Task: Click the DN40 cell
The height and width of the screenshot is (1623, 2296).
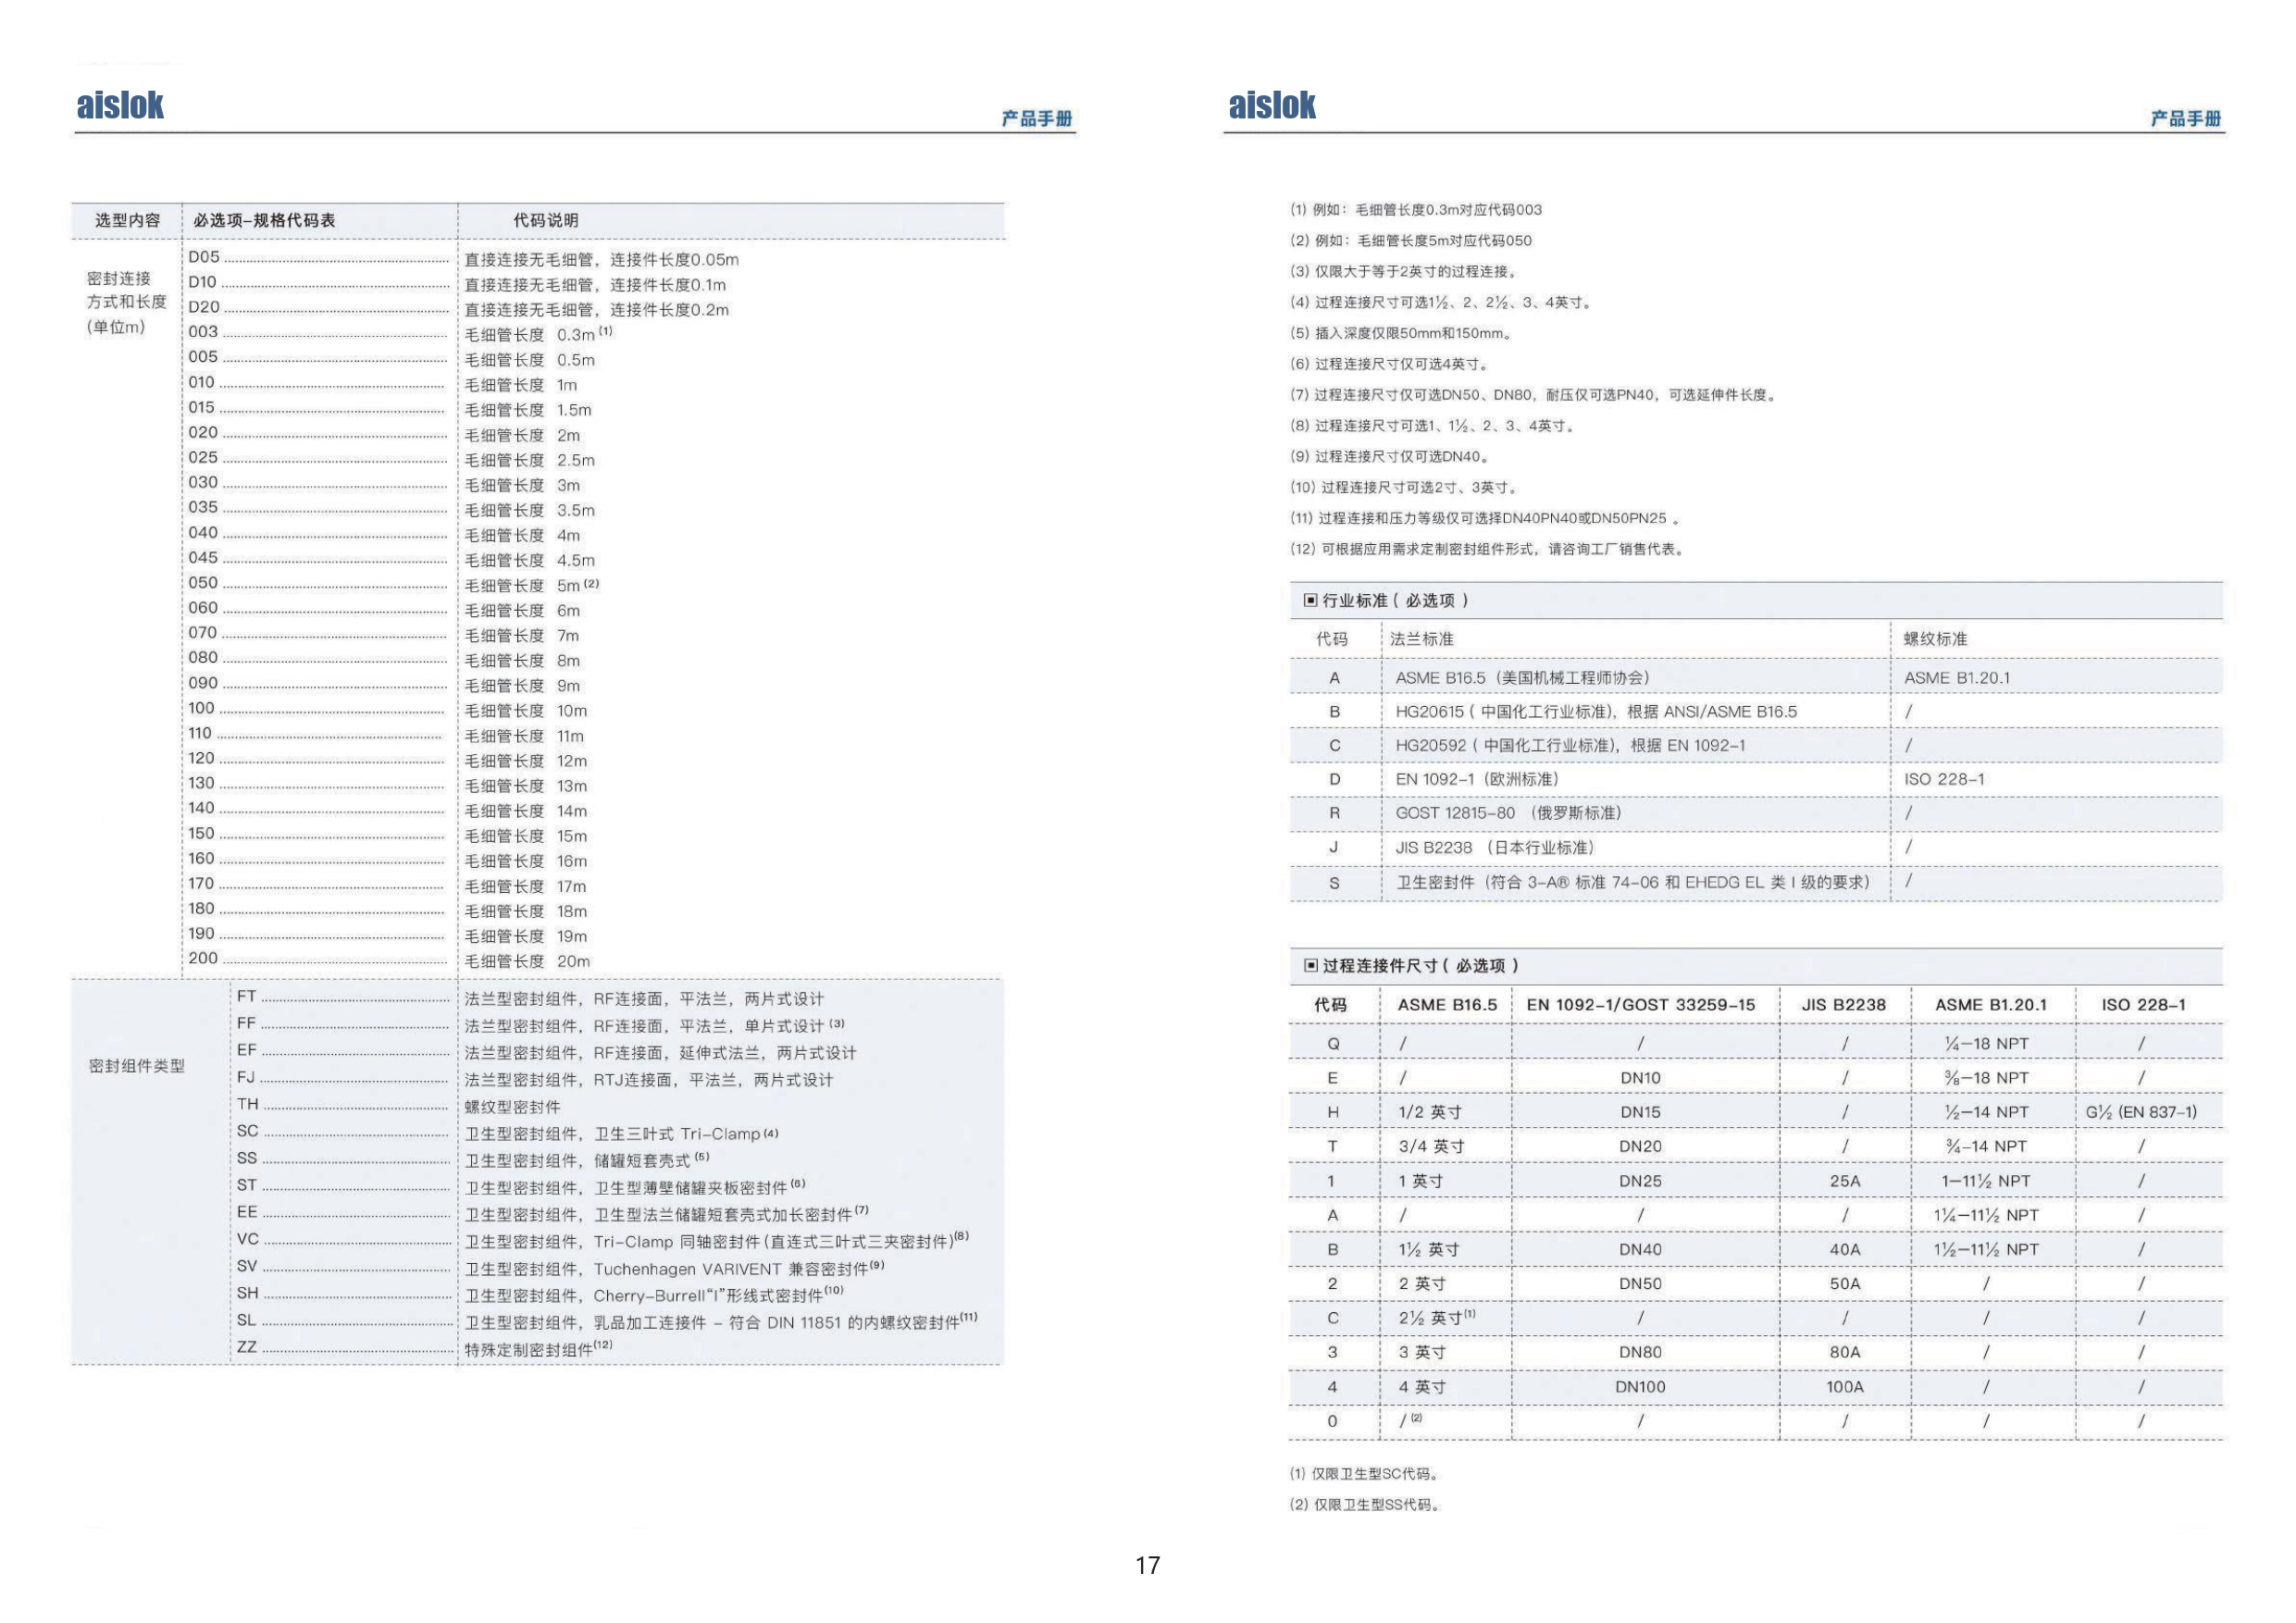Action: 1640,1249
